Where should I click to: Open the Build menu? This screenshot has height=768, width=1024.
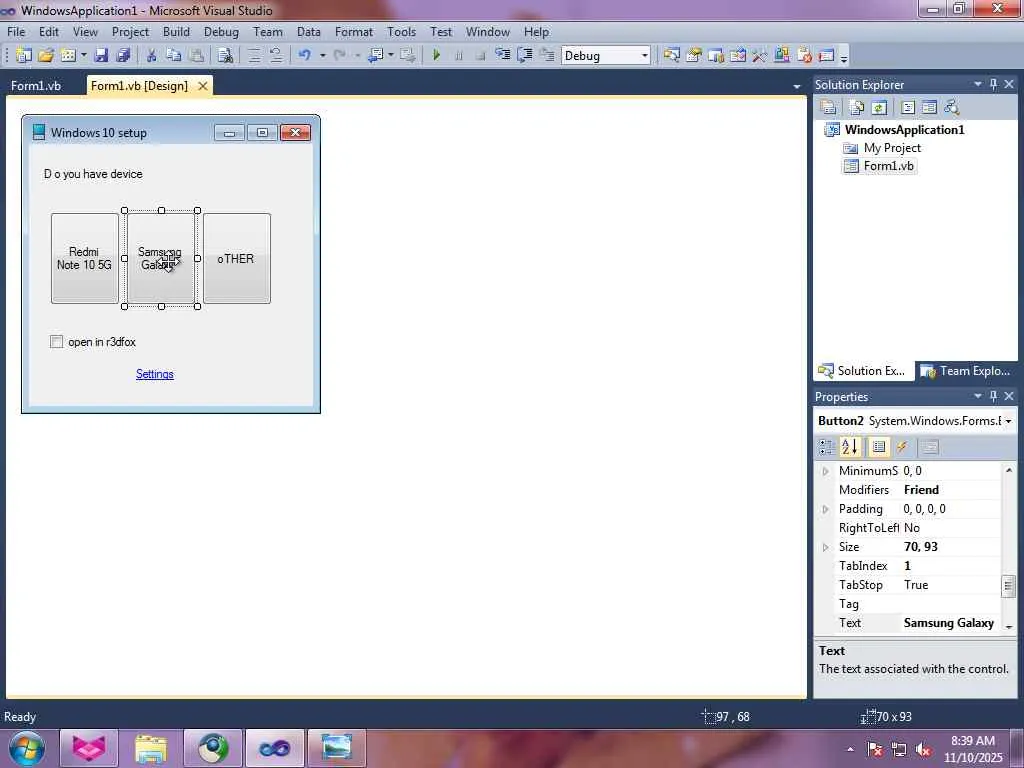[176, 31]
